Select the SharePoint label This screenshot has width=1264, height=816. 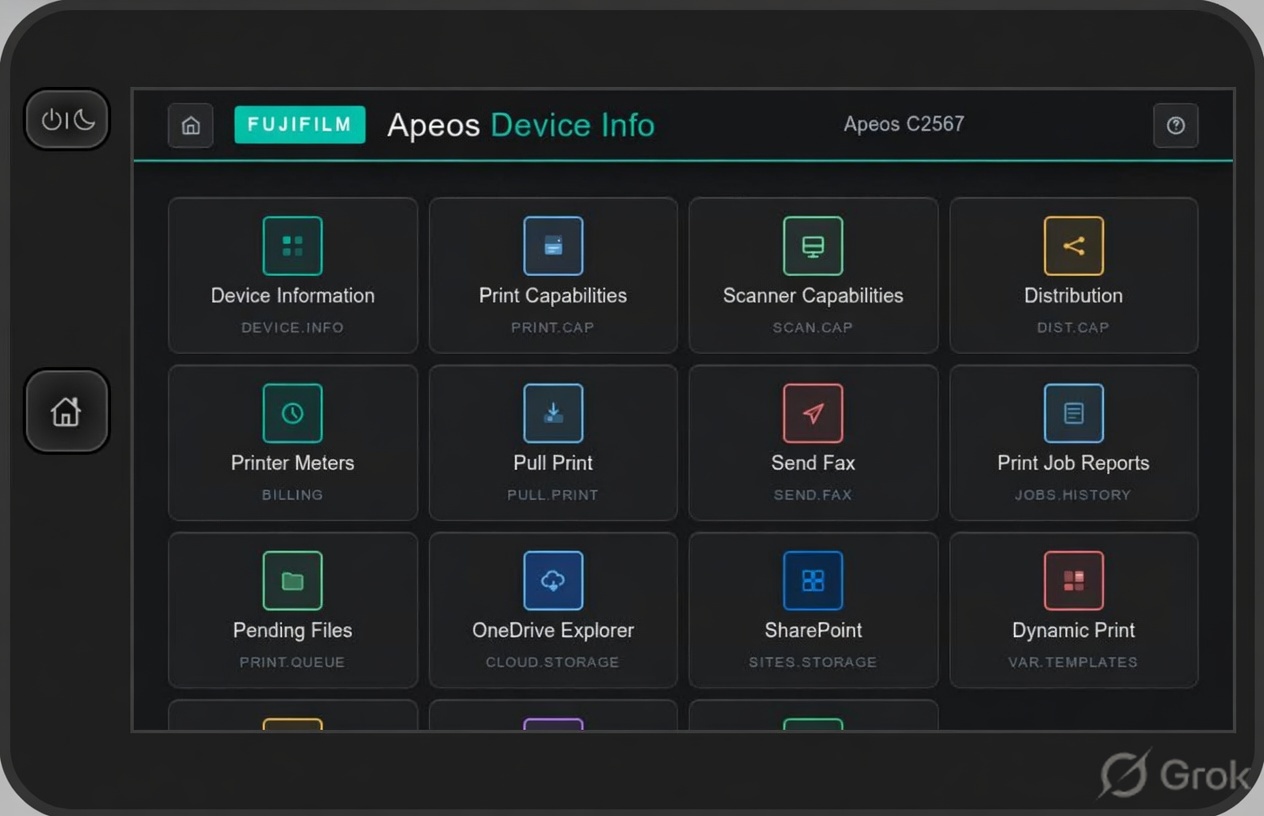coord(813,630)
